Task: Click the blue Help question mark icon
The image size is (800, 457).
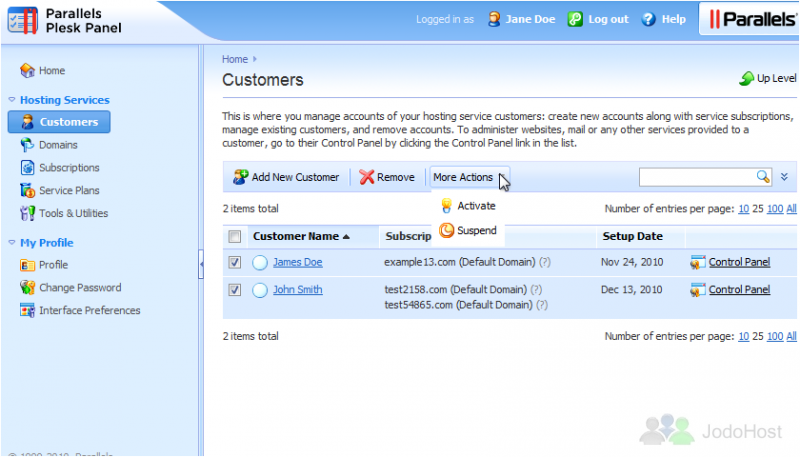Action: click(x=648, y=19)
